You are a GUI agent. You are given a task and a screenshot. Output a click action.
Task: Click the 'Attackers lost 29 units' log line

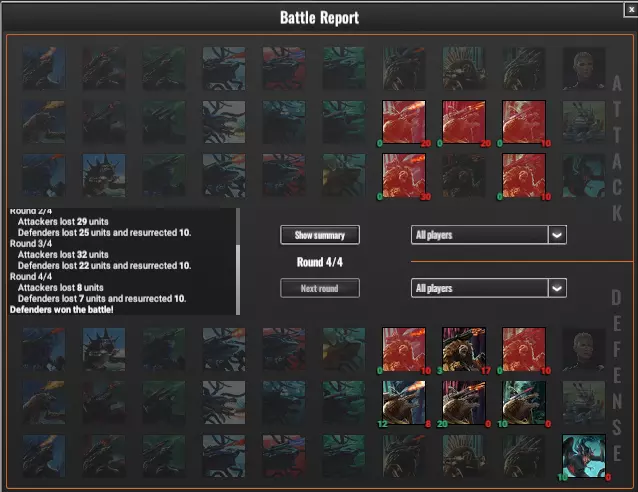click(x=63, y=222)
